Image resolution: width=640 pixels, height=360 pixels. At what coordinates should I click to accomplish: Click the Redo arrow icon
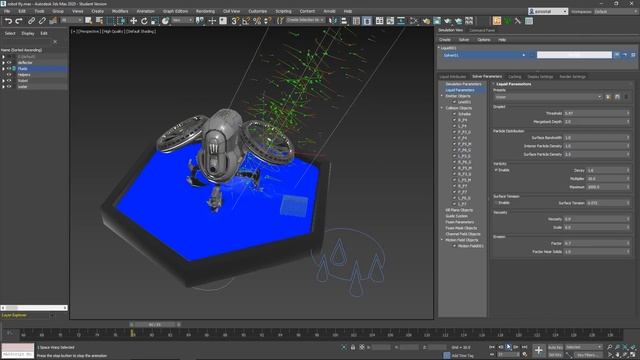(19, 21)
